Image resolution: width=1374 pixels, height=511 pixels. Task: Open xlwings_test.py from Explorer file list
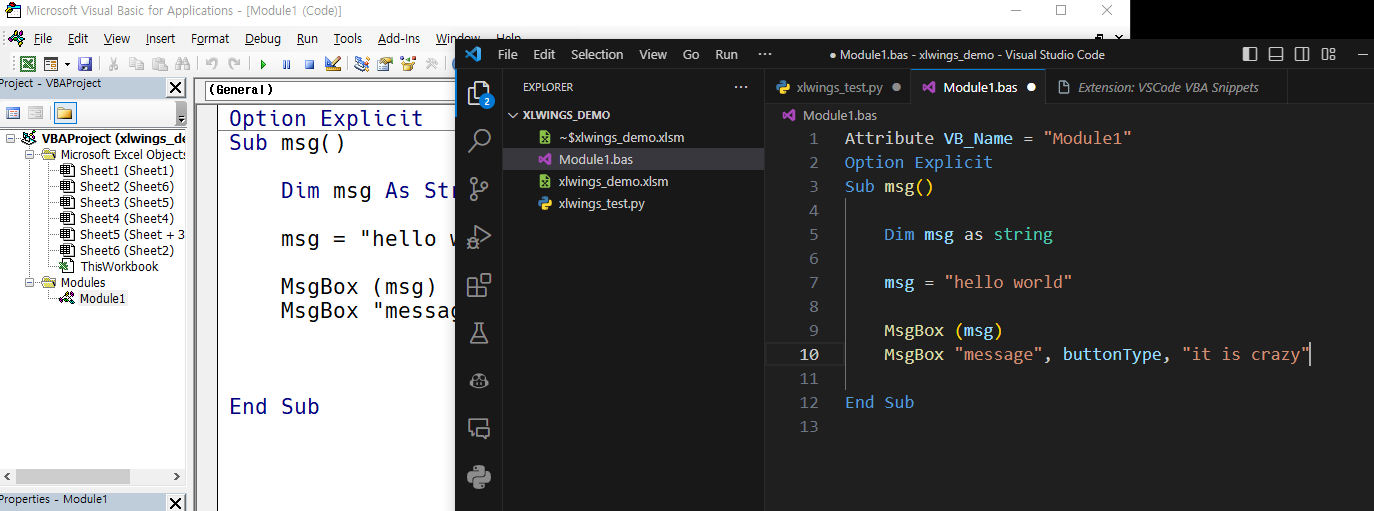coord(601,203)
